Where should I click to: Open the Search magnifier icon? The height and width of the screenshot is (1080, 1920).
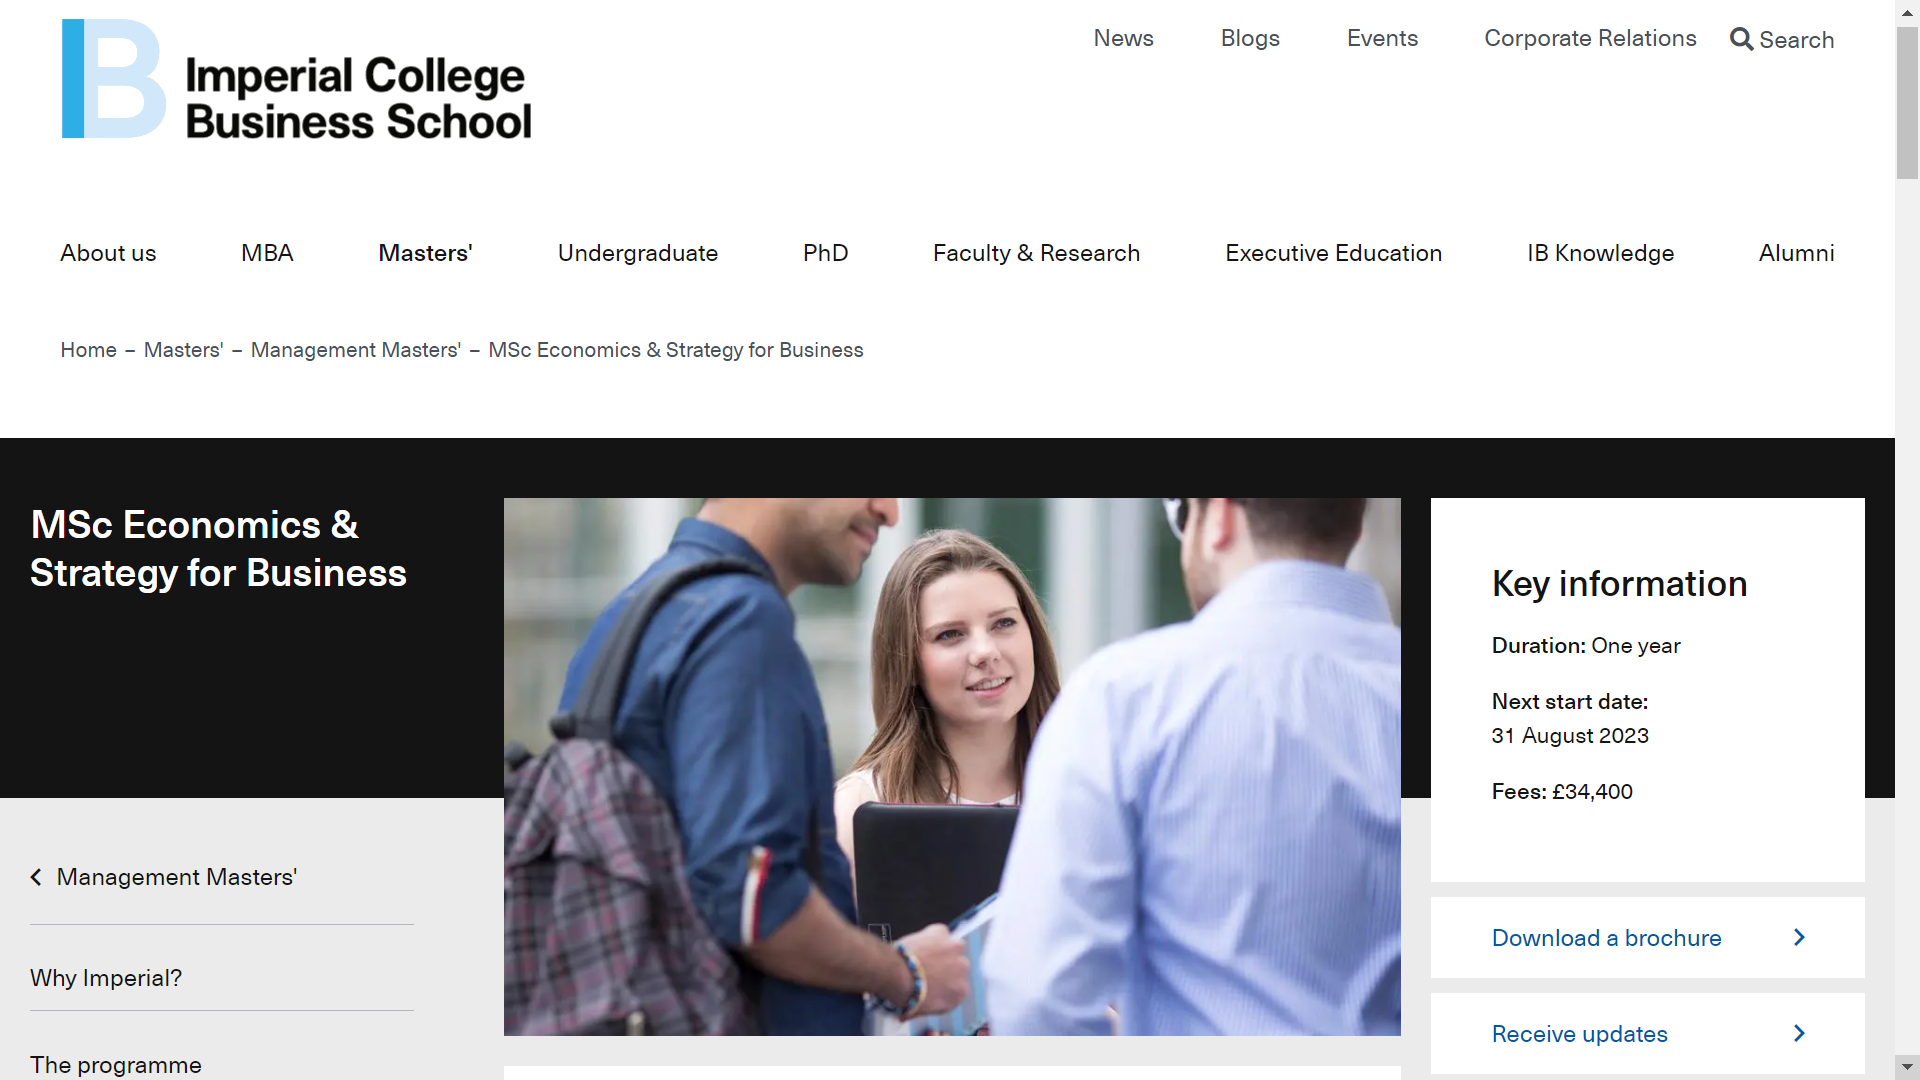(x=1741, y=39)
